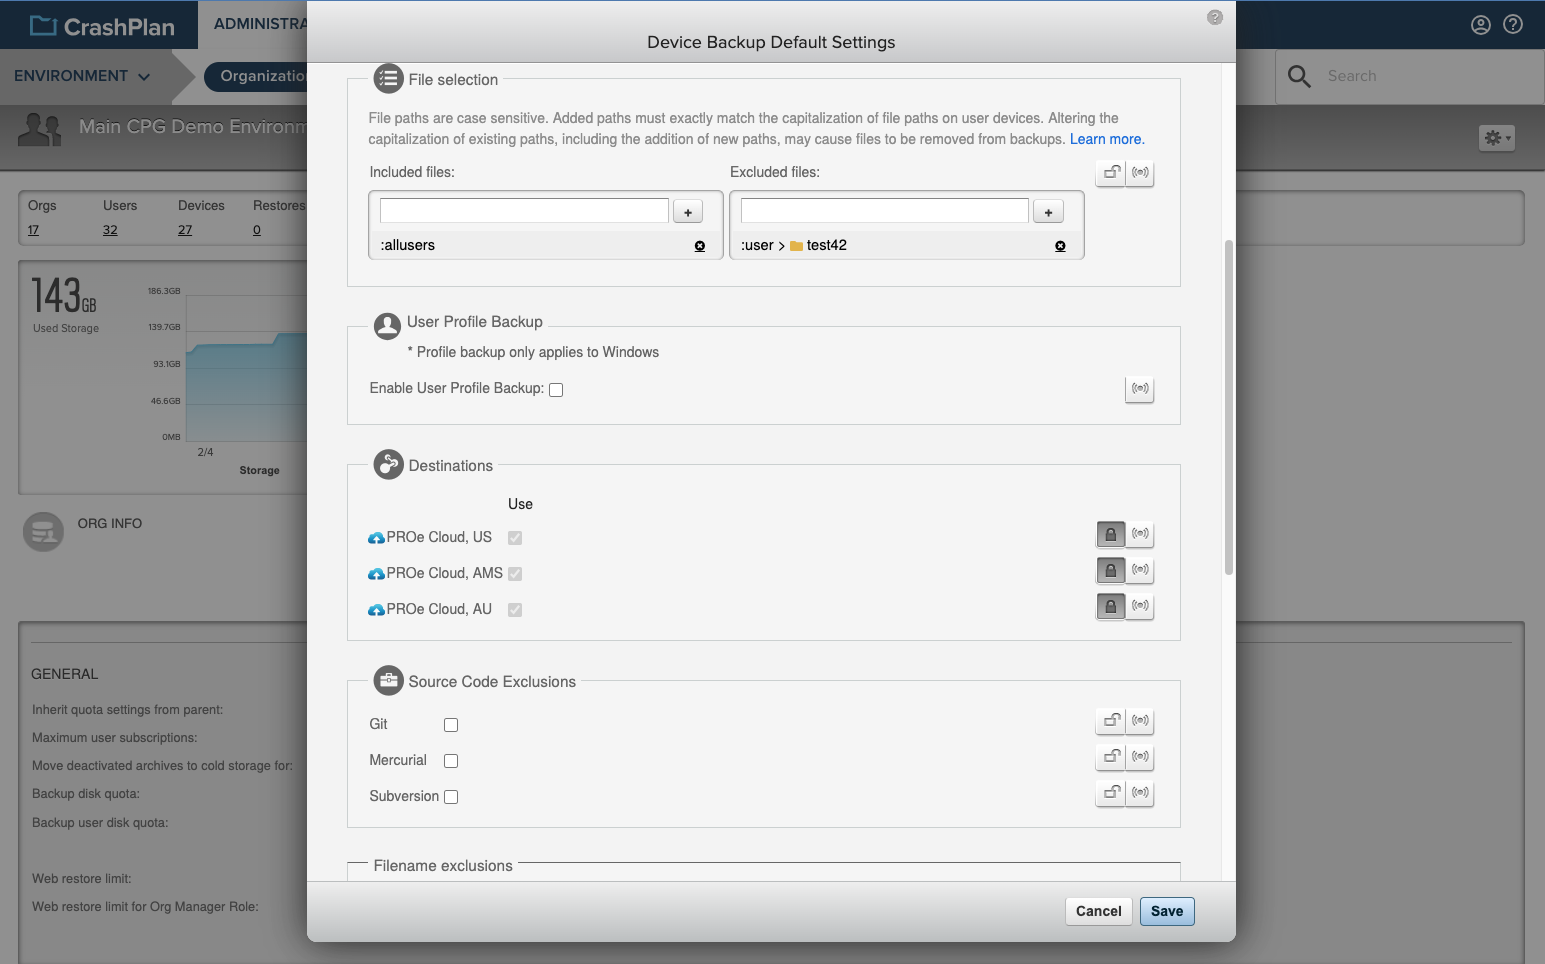Open the account profile menu
1545x964 pixels.
click(x=1480, y=24)
